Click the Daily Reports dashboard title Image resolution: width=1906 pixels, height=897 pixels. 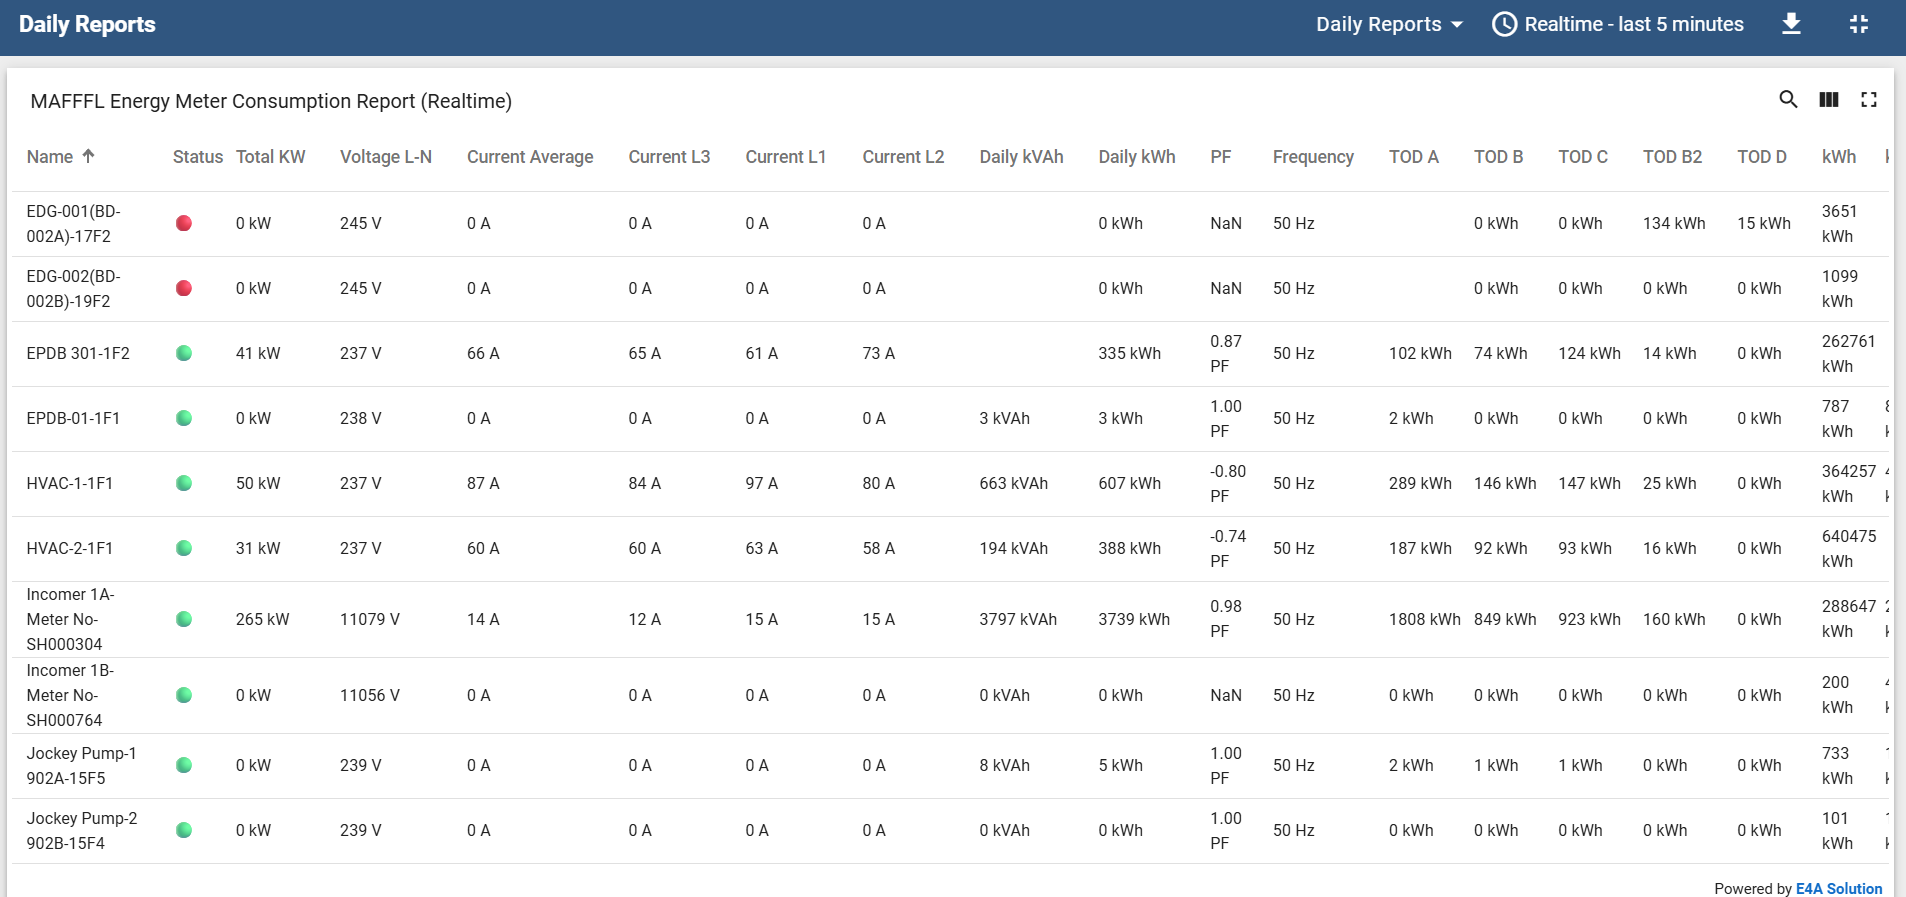tap(87, 24)
